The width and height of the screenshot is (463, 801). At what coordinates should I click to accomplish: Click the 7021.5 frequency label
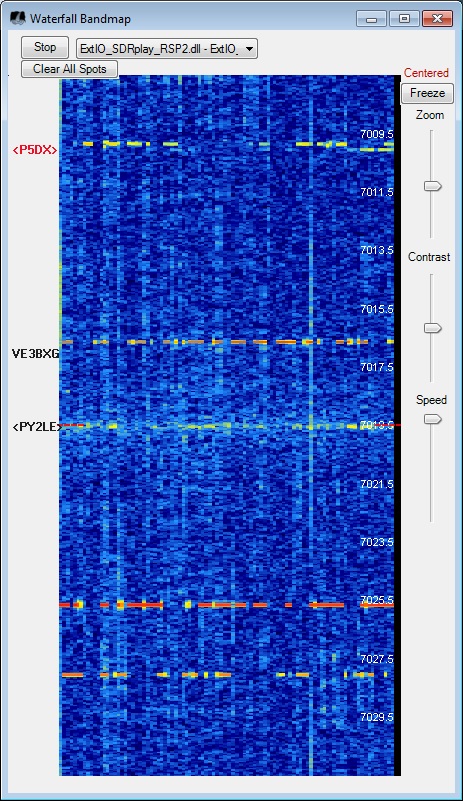click(377, 484)
